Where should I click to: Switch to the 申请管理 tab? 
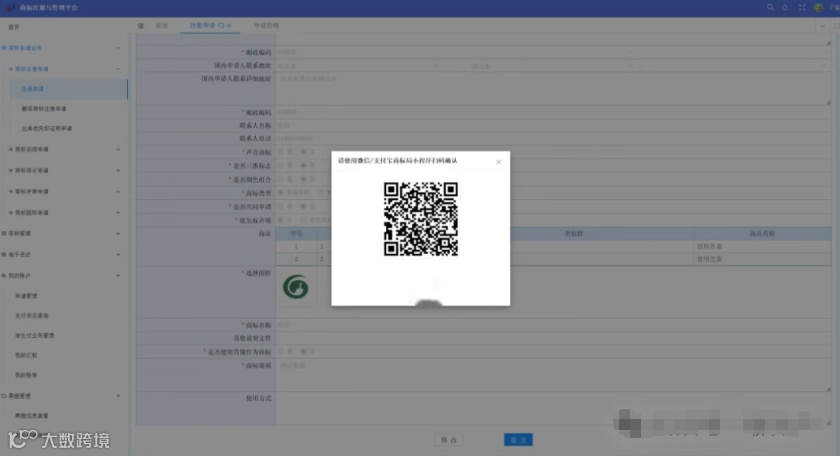[266, 25]
